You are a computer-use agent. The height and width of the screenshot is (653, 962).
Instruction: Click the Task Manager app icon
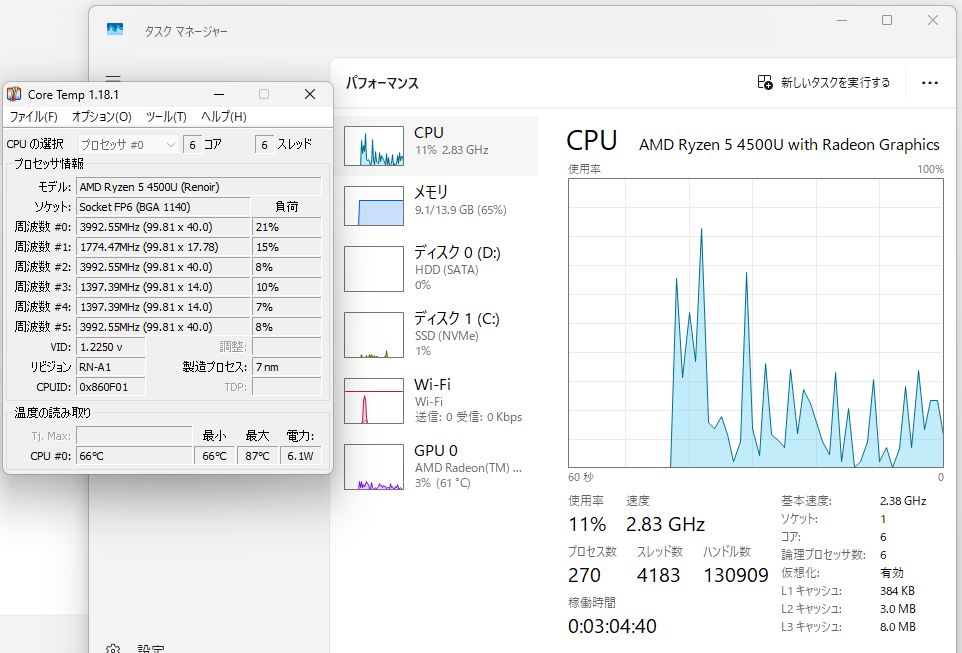[x=115, y=30]
